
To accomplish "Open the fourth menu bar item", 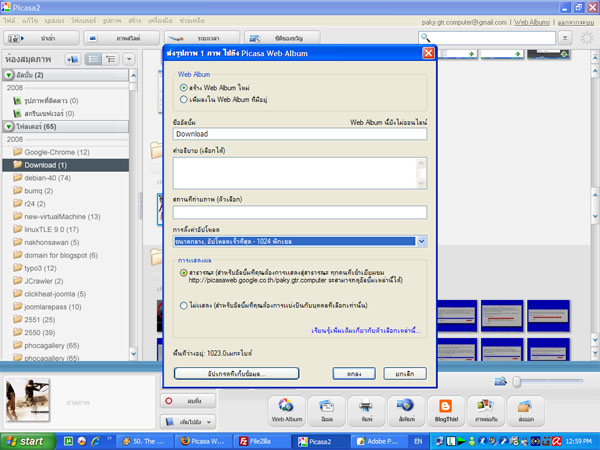I will click(83, 21).
